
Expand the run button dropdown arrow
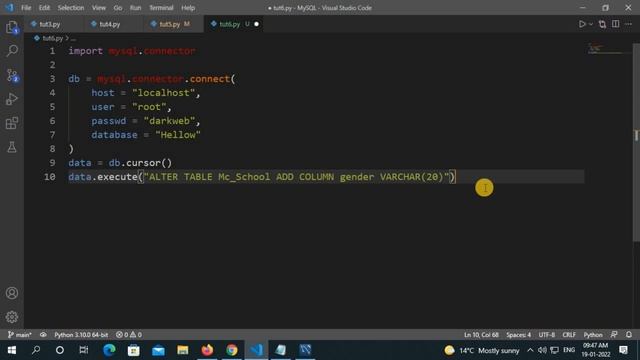coord(591,24)
